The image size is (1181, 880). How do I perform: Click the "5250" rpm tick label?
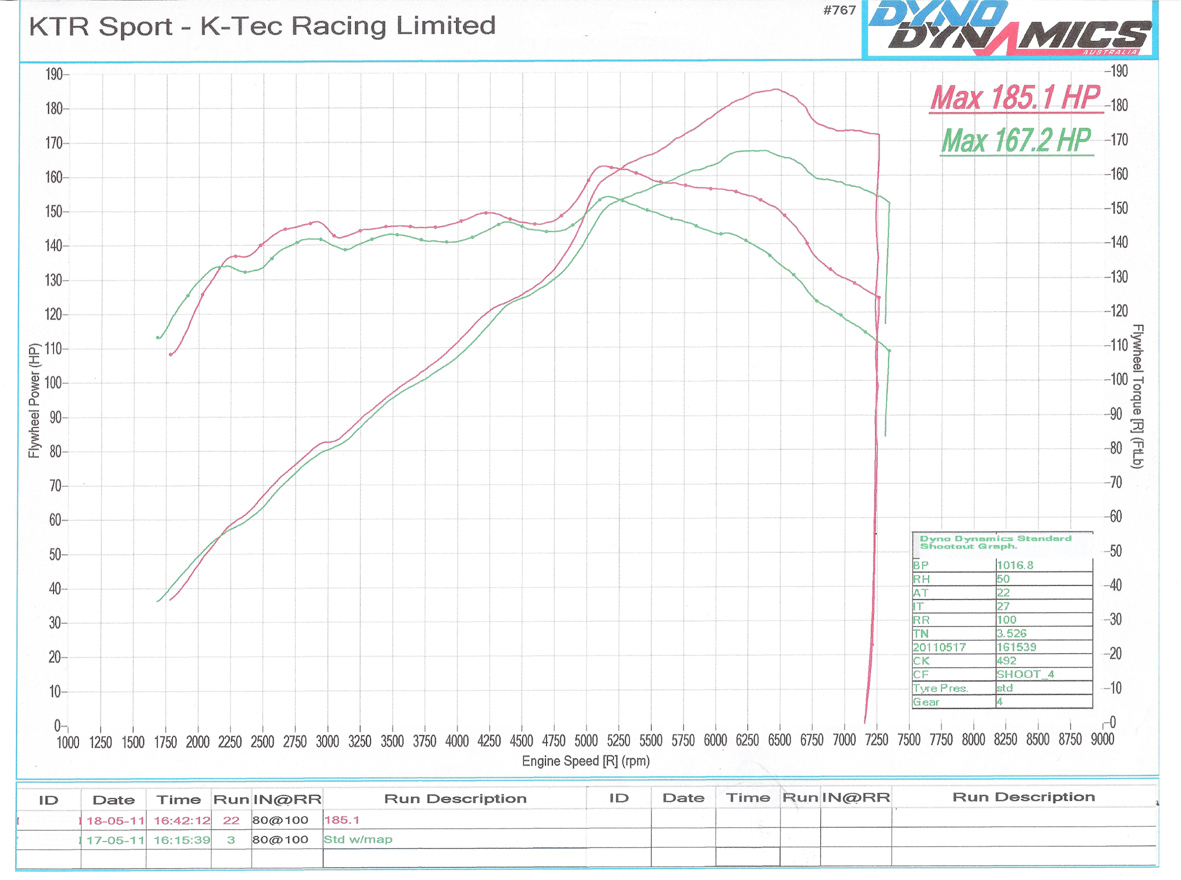pyautogui.click(x=618, y=741)
